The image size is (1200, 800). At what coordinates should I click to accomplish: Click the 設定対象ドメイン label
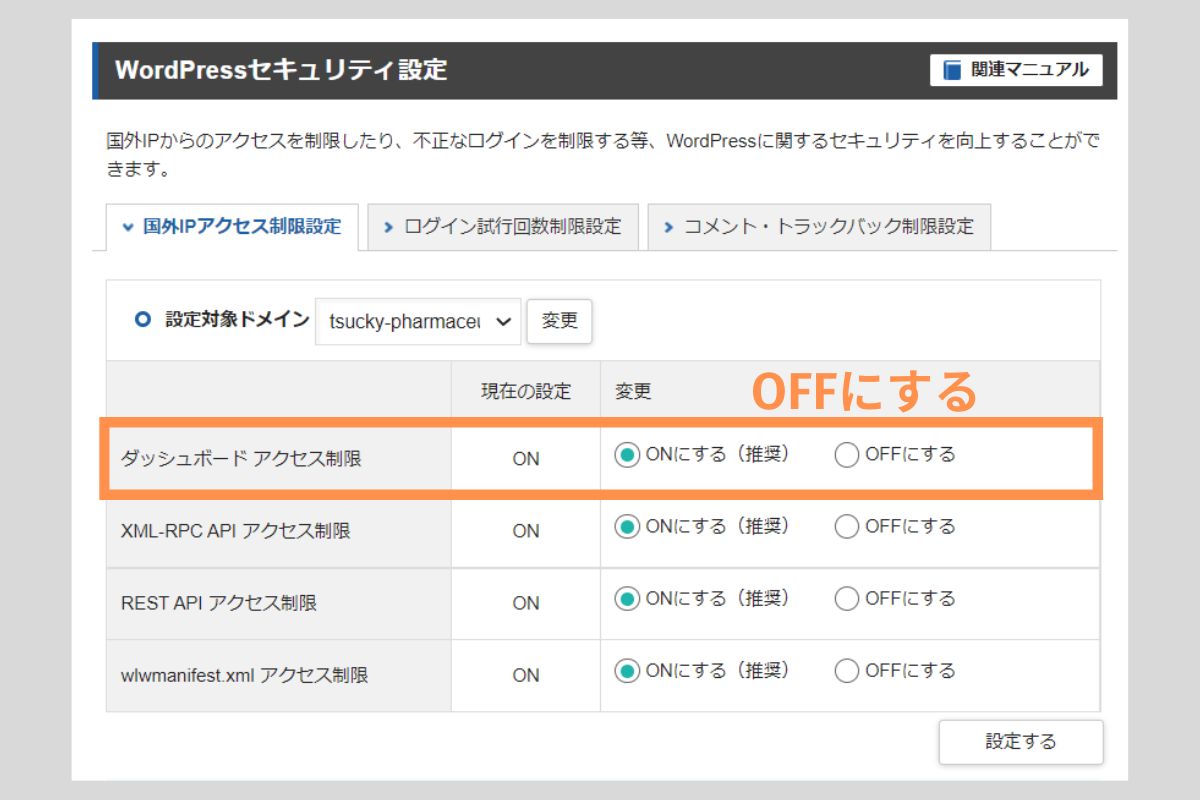[237, 320]
